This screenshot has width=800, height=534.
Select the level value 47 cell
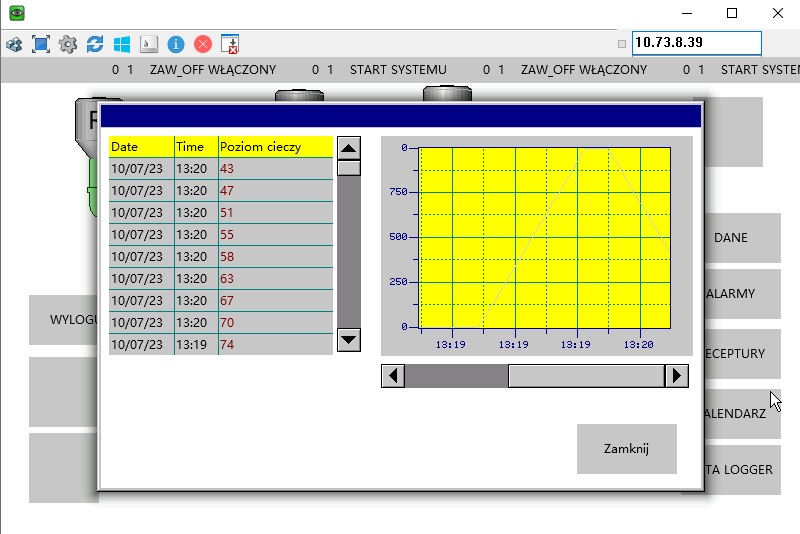(x=276, y=191)
